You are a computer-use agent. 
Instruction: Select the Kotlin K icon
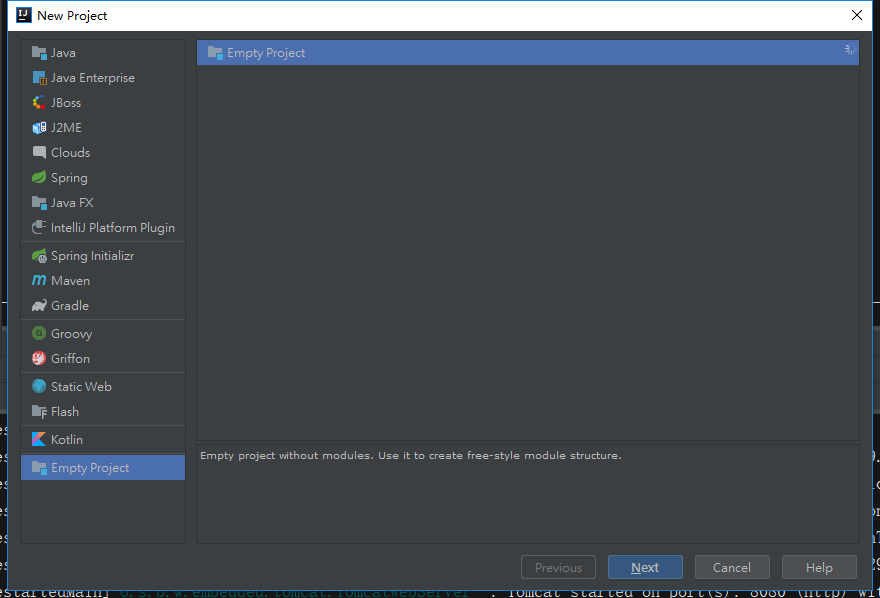39,439
